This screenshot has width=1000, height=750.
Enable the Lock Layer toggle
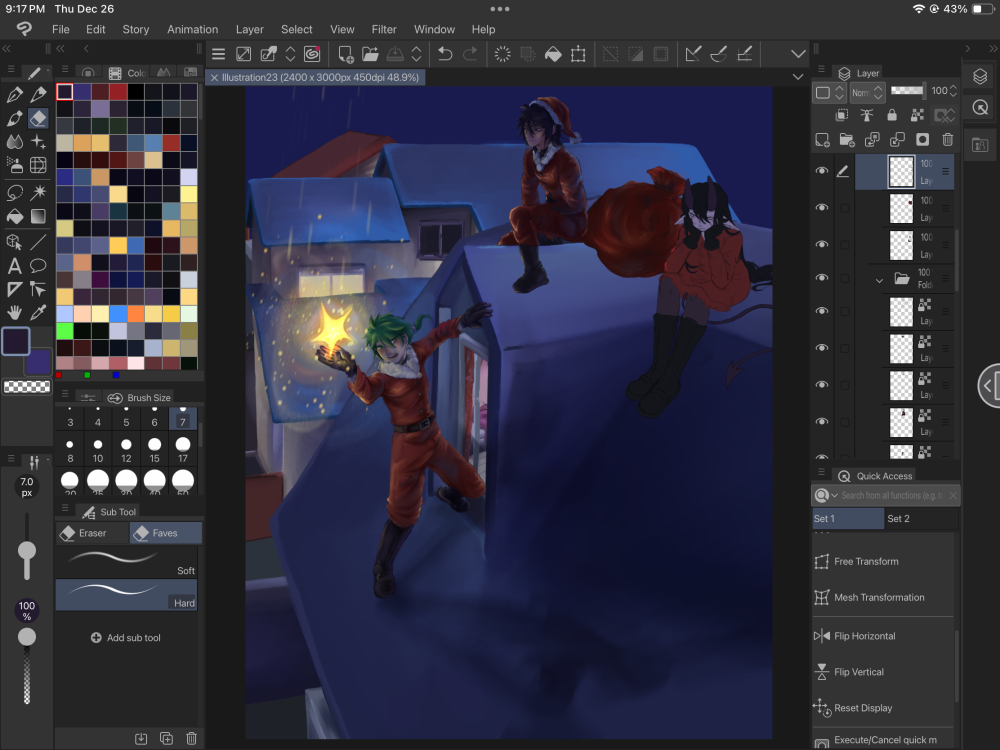pos(892,116)
